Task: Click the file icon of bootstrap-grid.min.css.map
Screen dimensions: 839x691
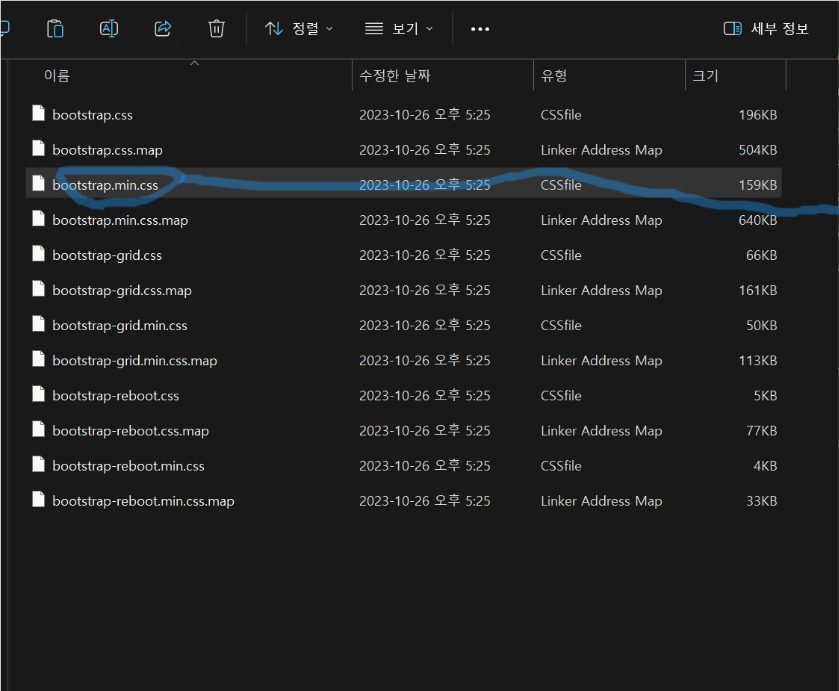Action: pos(38,359)
